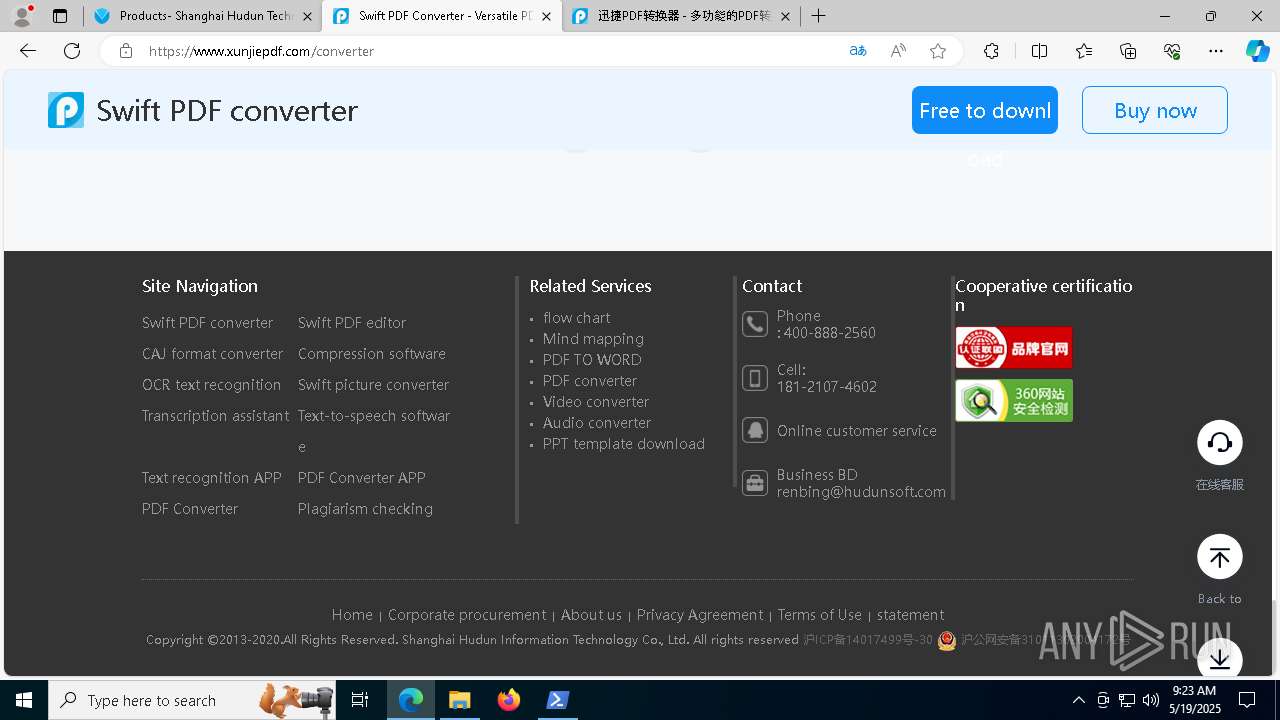Screen dimensions: 1280x720
Task: Add page to favorites star icon
Action: pos(938,51)
